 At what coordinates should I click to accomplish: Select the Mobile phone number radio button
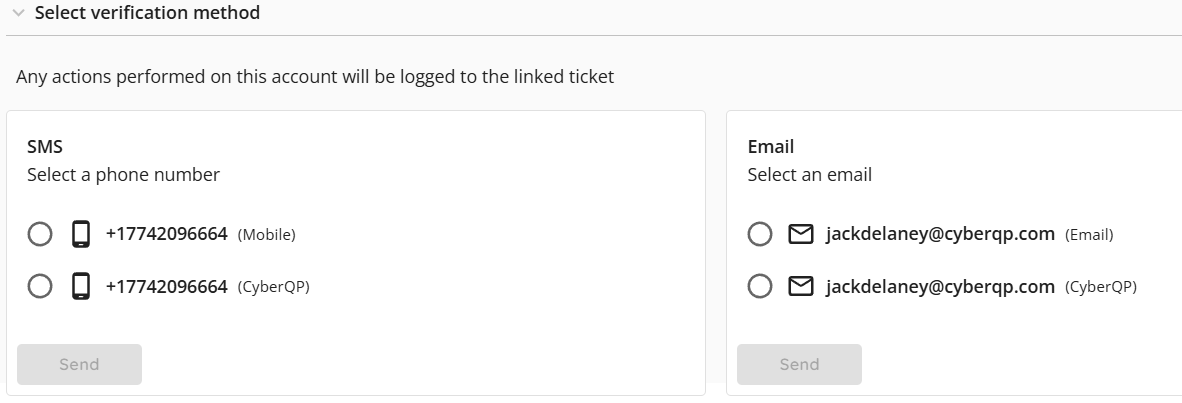pyautogui.click(x=40, y=234)
